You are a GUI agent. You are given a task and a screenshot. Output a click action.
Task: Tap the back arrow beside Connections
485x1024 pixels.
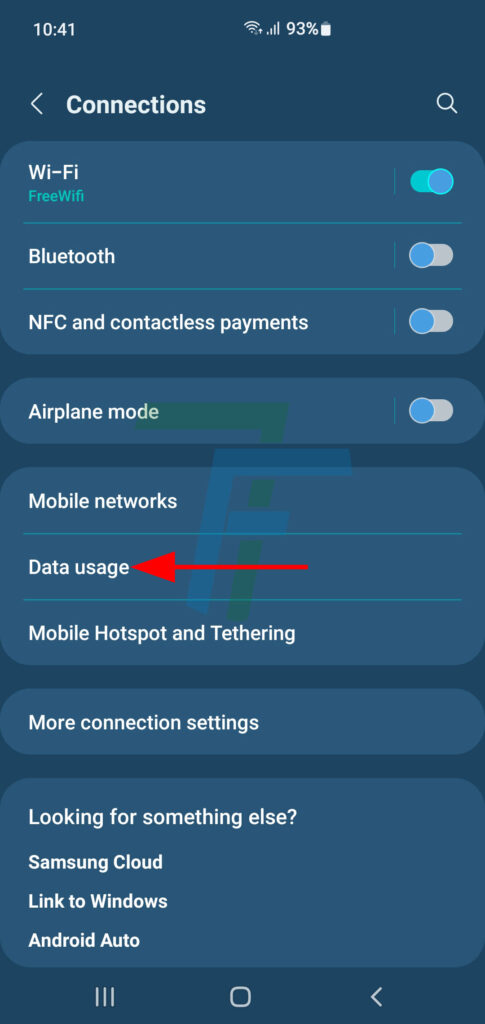click(37, 104)
